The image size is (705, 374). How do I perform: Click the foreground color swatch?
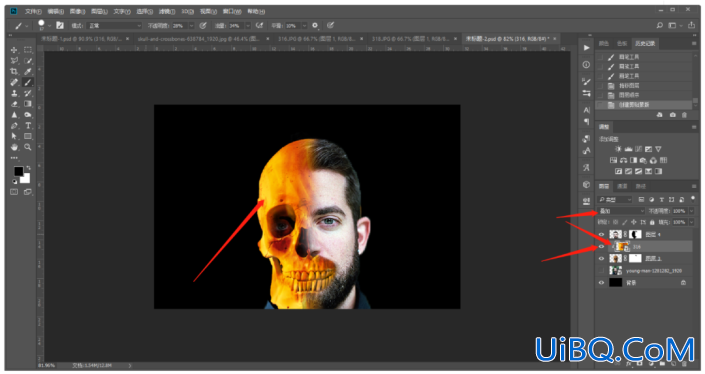point(18,171)
